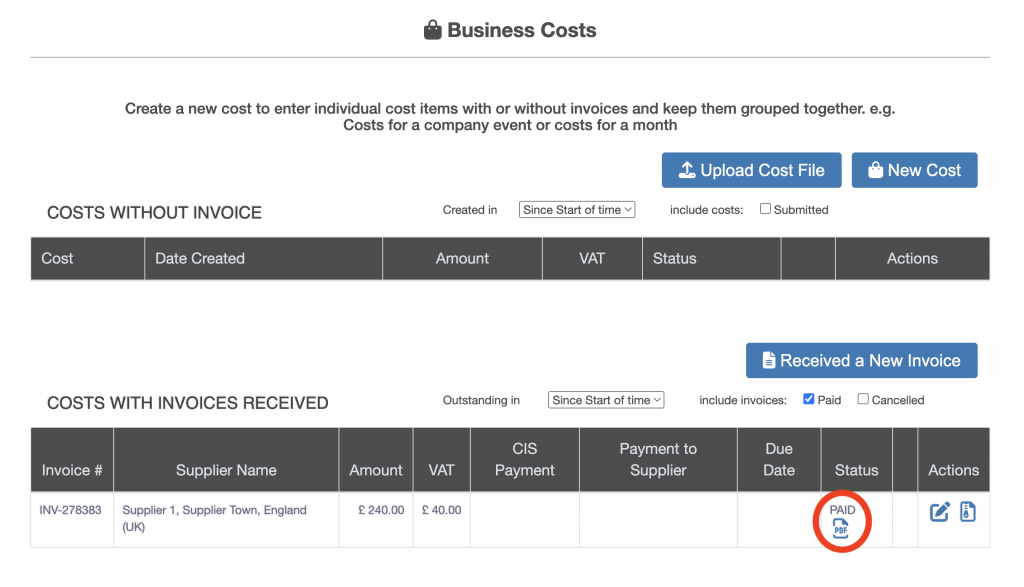The image size is (1024, 587).
Task: Open the PDF file of the paid invoice
Action: (841, 529)
